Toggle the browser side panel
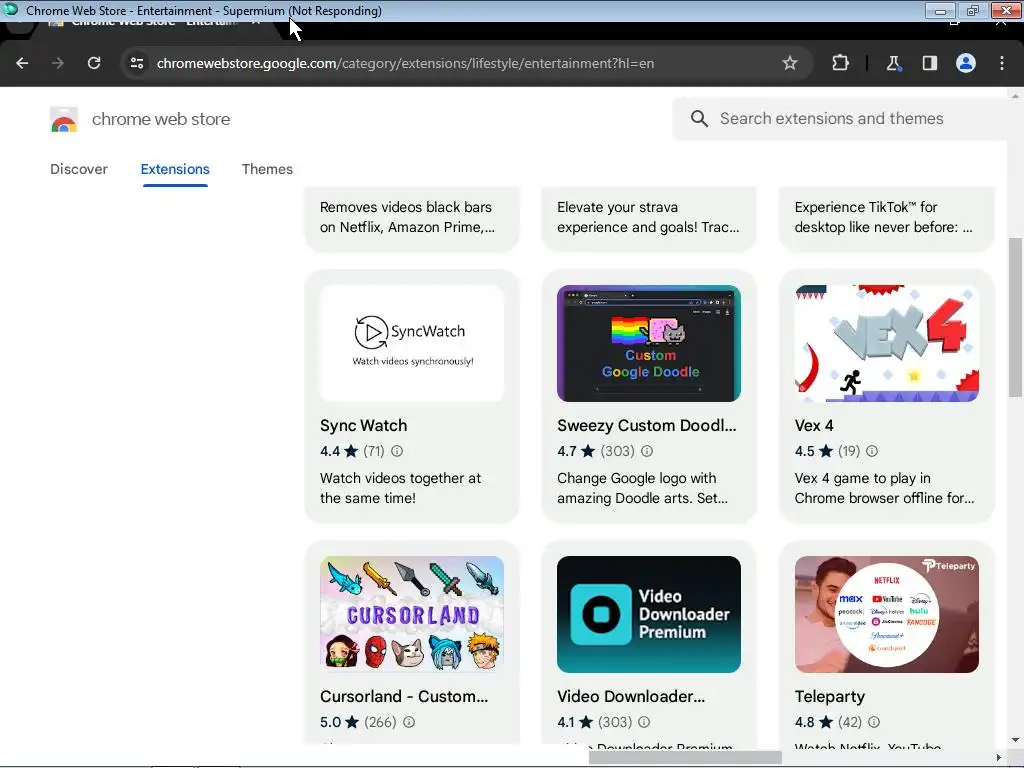 929,63
